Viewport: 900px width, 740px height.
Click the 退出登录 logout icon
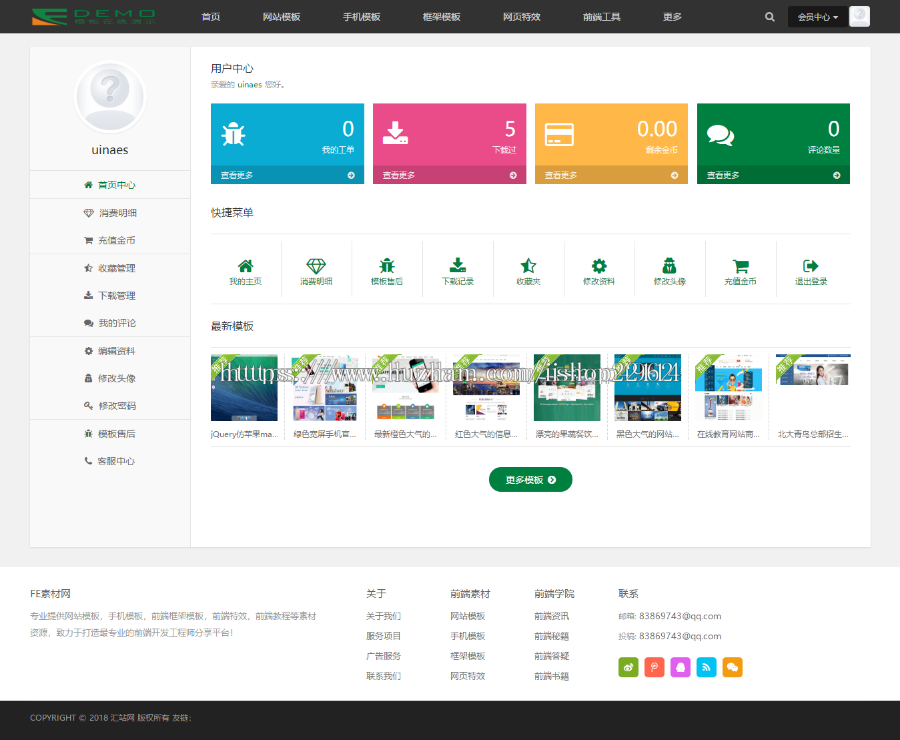pos(811,266)
